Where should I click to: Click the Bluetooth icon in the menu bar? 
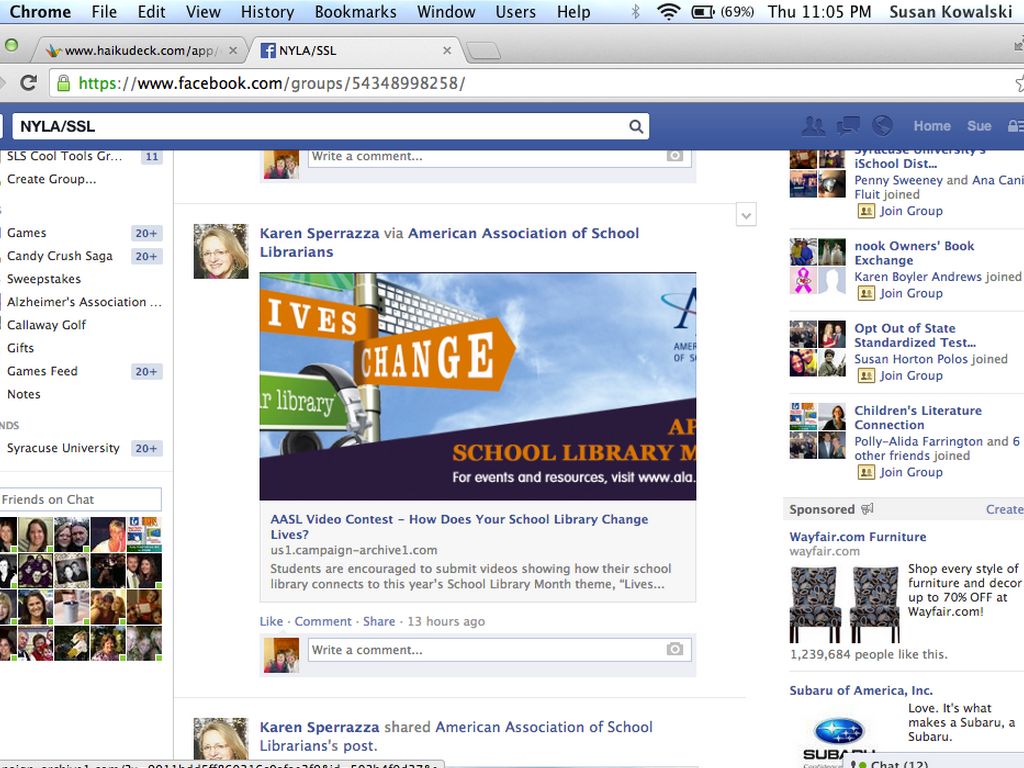635,12
